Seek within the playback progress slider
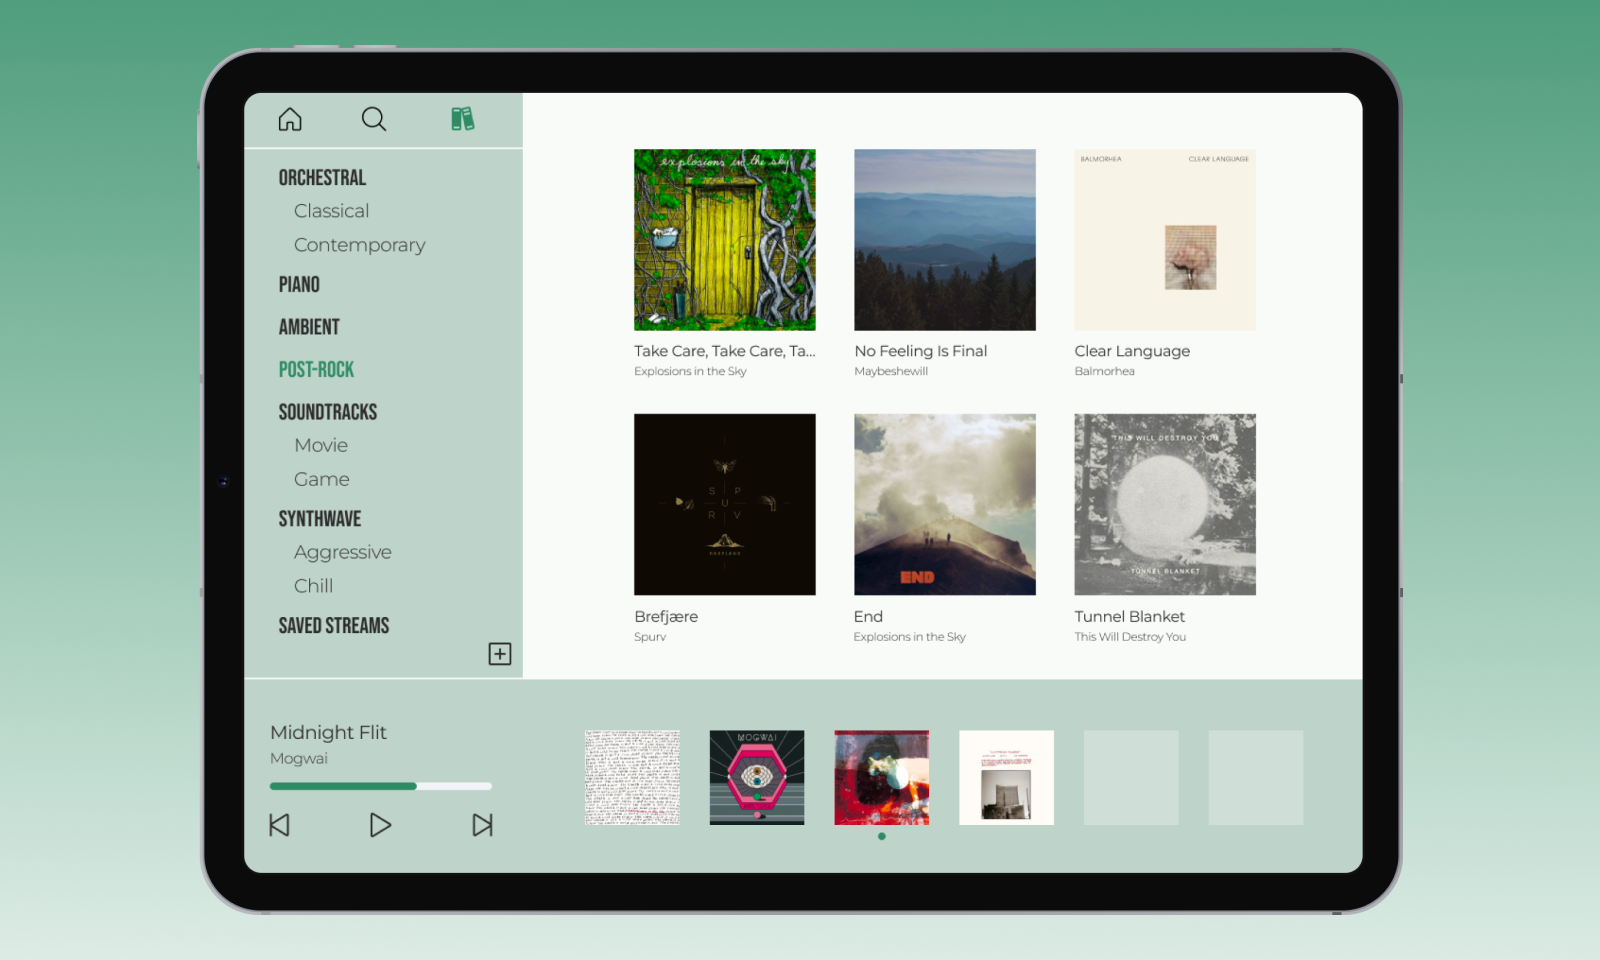The height and width of the screenshot is (960, 1600). pyautogui.click(x=380, y=786)
